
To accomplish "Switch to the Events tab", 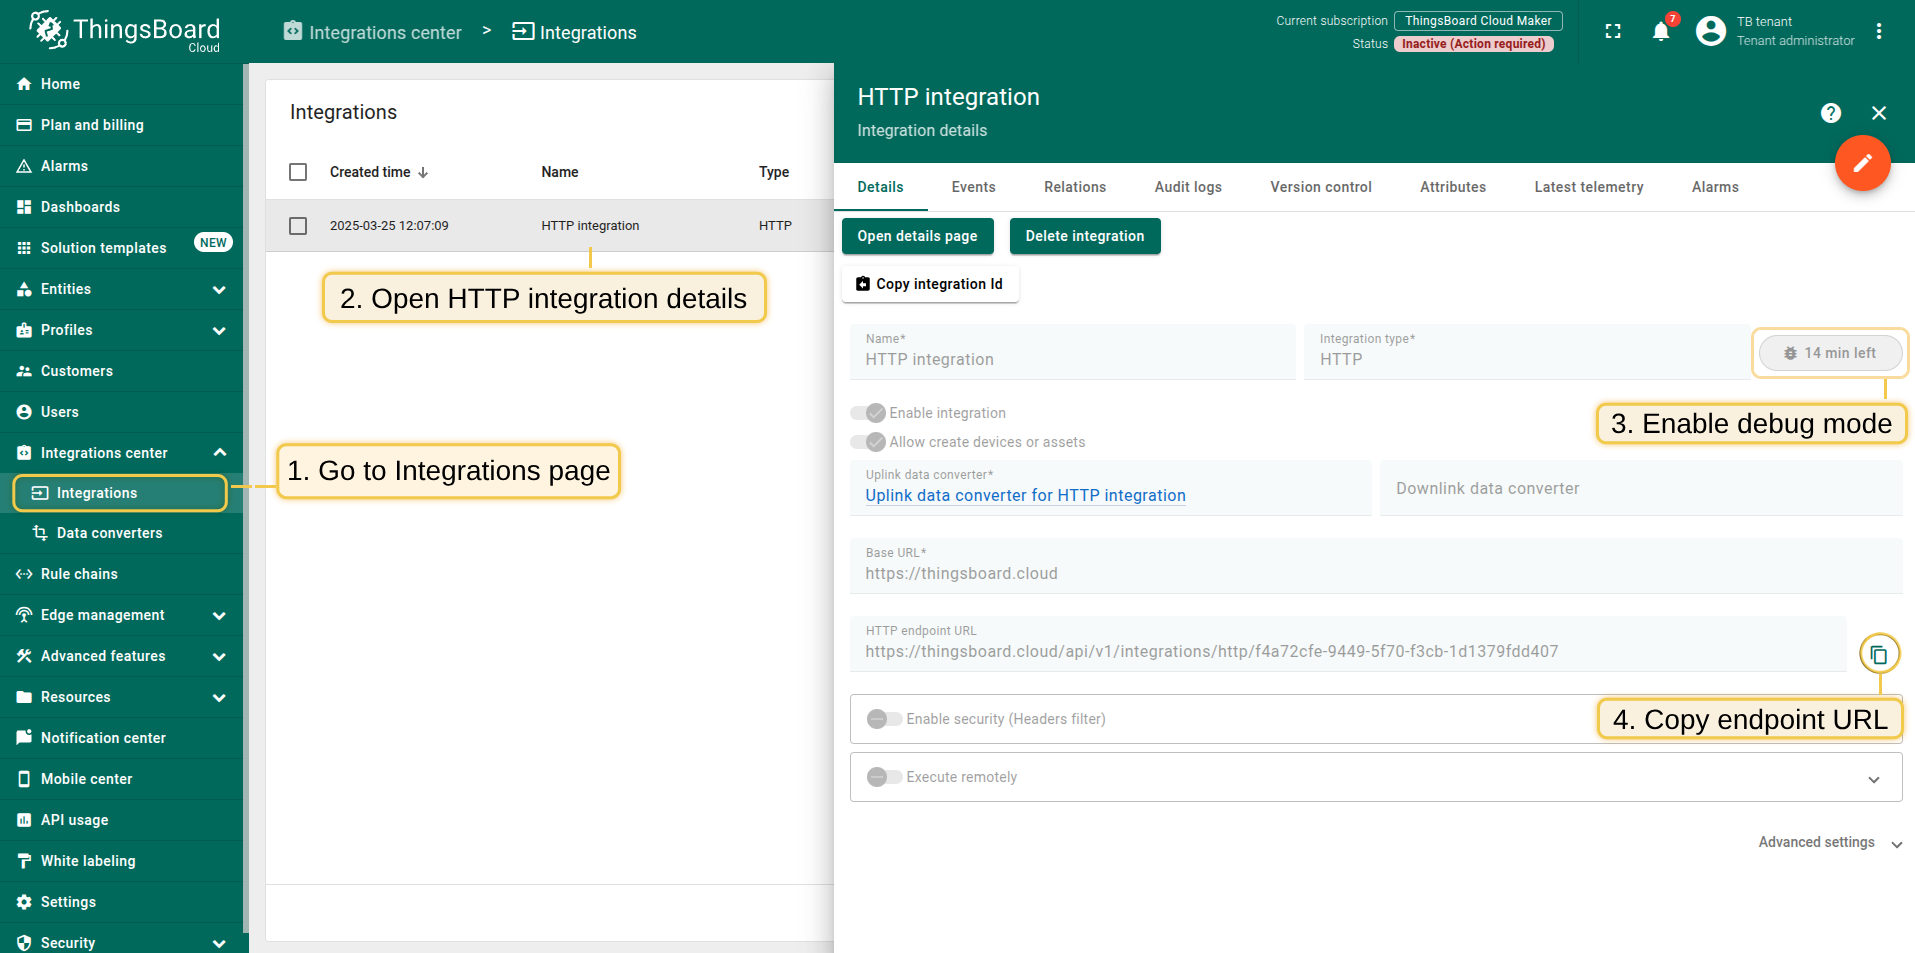I will click(x=973, y=187).
